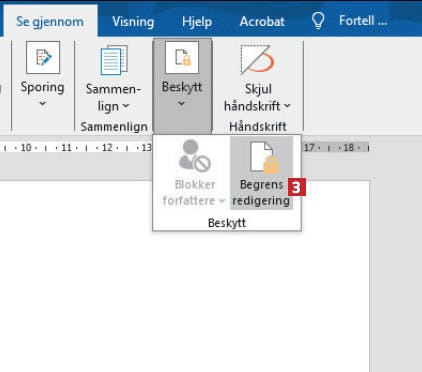Image resolution: width=422 pixels, height=372 pixels.
Task: Expand the Sporing dropdown arrow
Action: [42, 104]
